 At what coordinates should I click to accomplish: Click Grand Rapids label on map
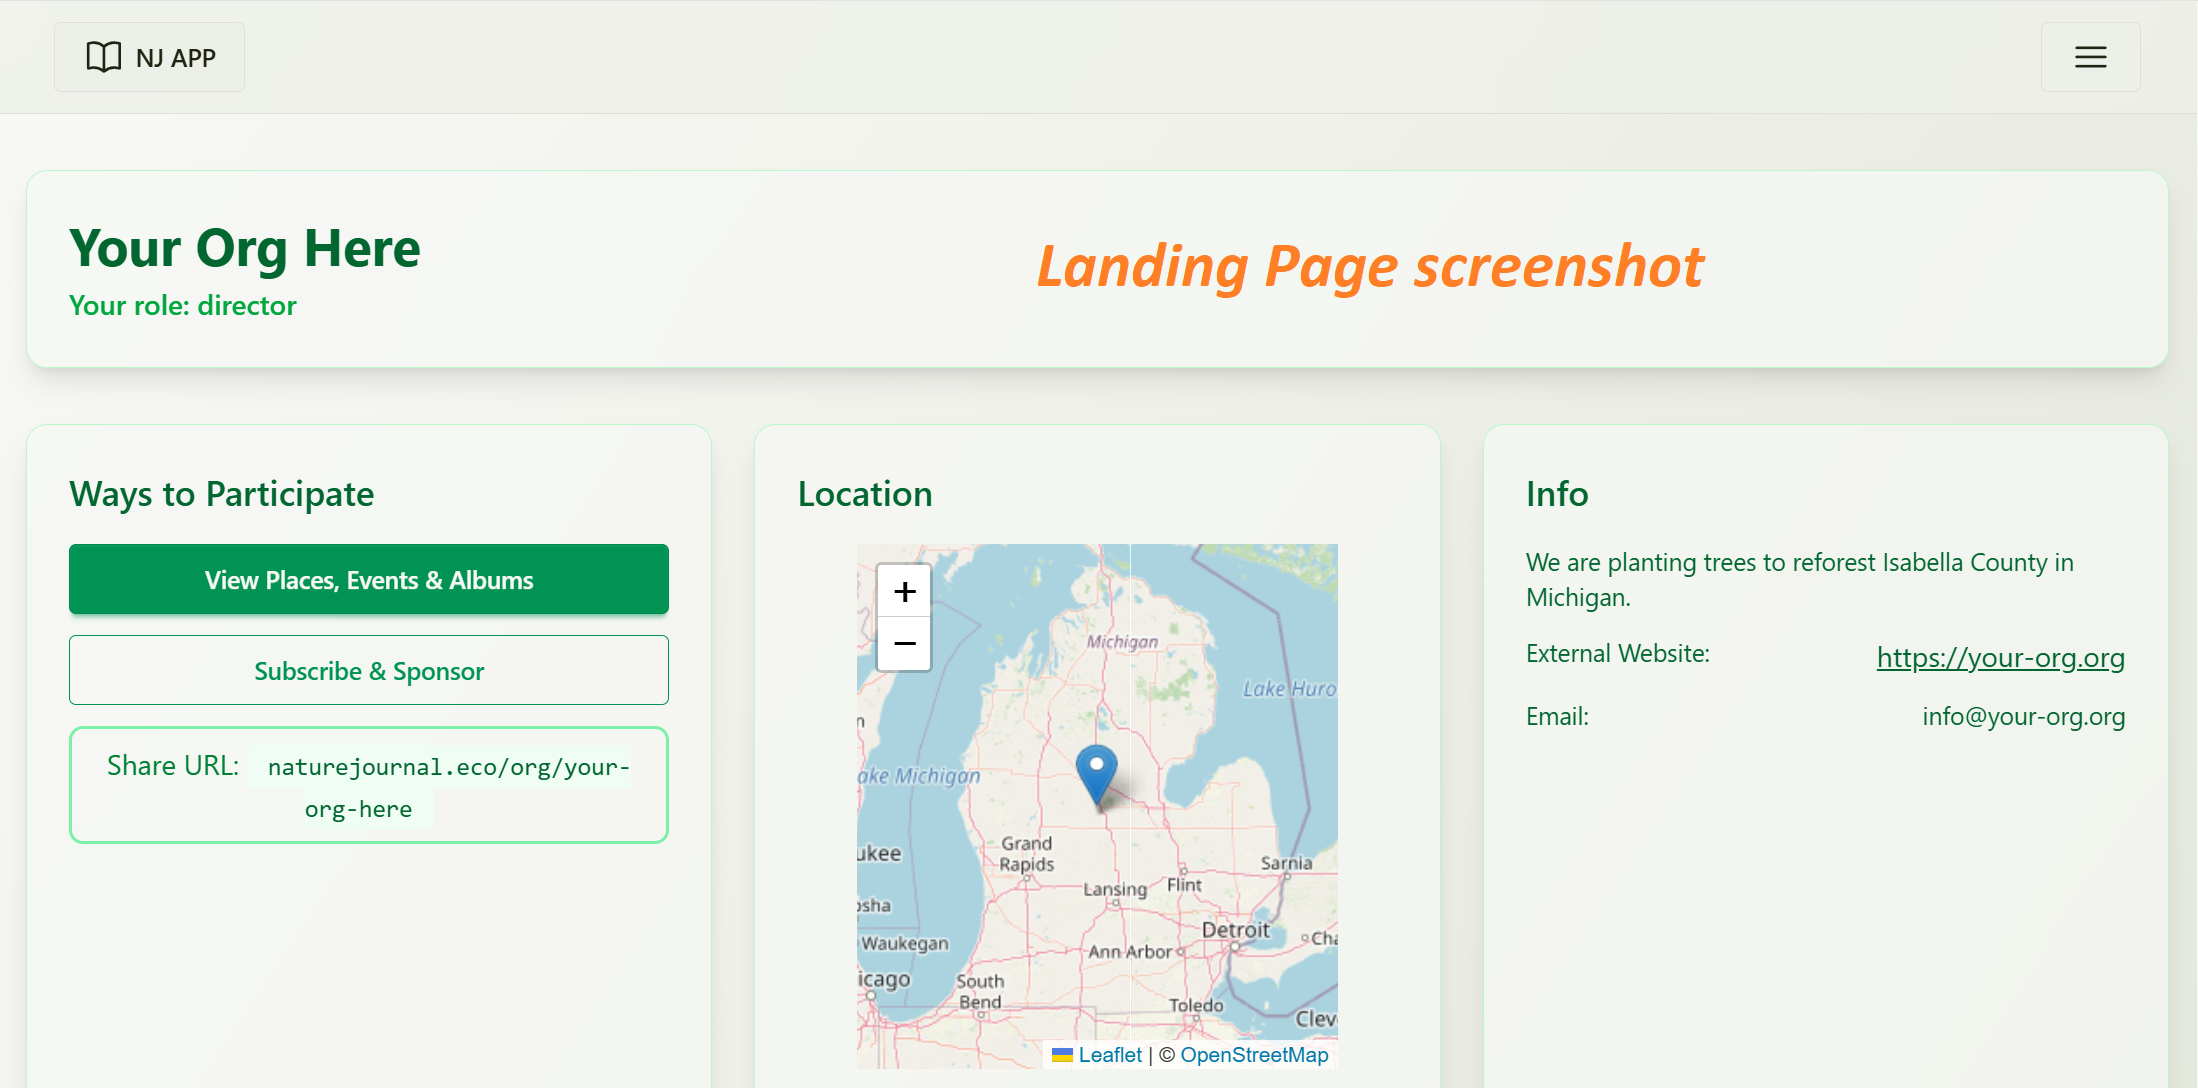1026,854
